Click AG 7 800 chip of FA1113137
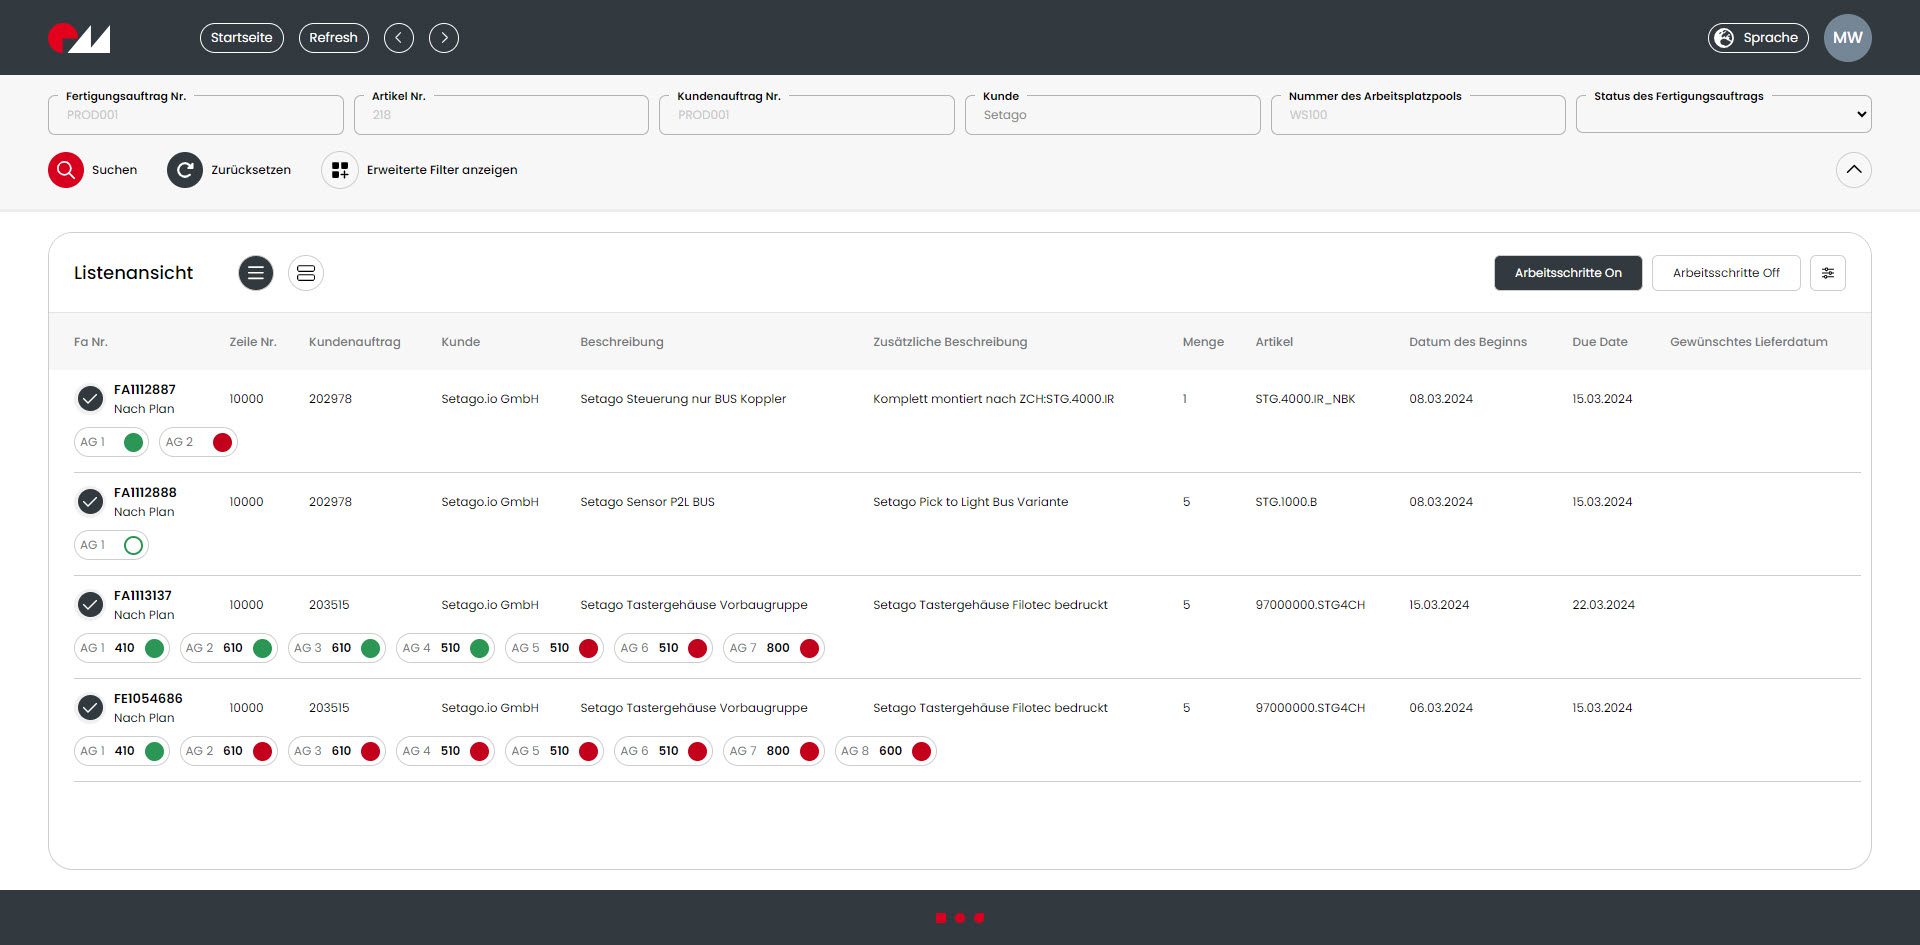This screenshot has width=1920, height=945. (x=774, y=648)
